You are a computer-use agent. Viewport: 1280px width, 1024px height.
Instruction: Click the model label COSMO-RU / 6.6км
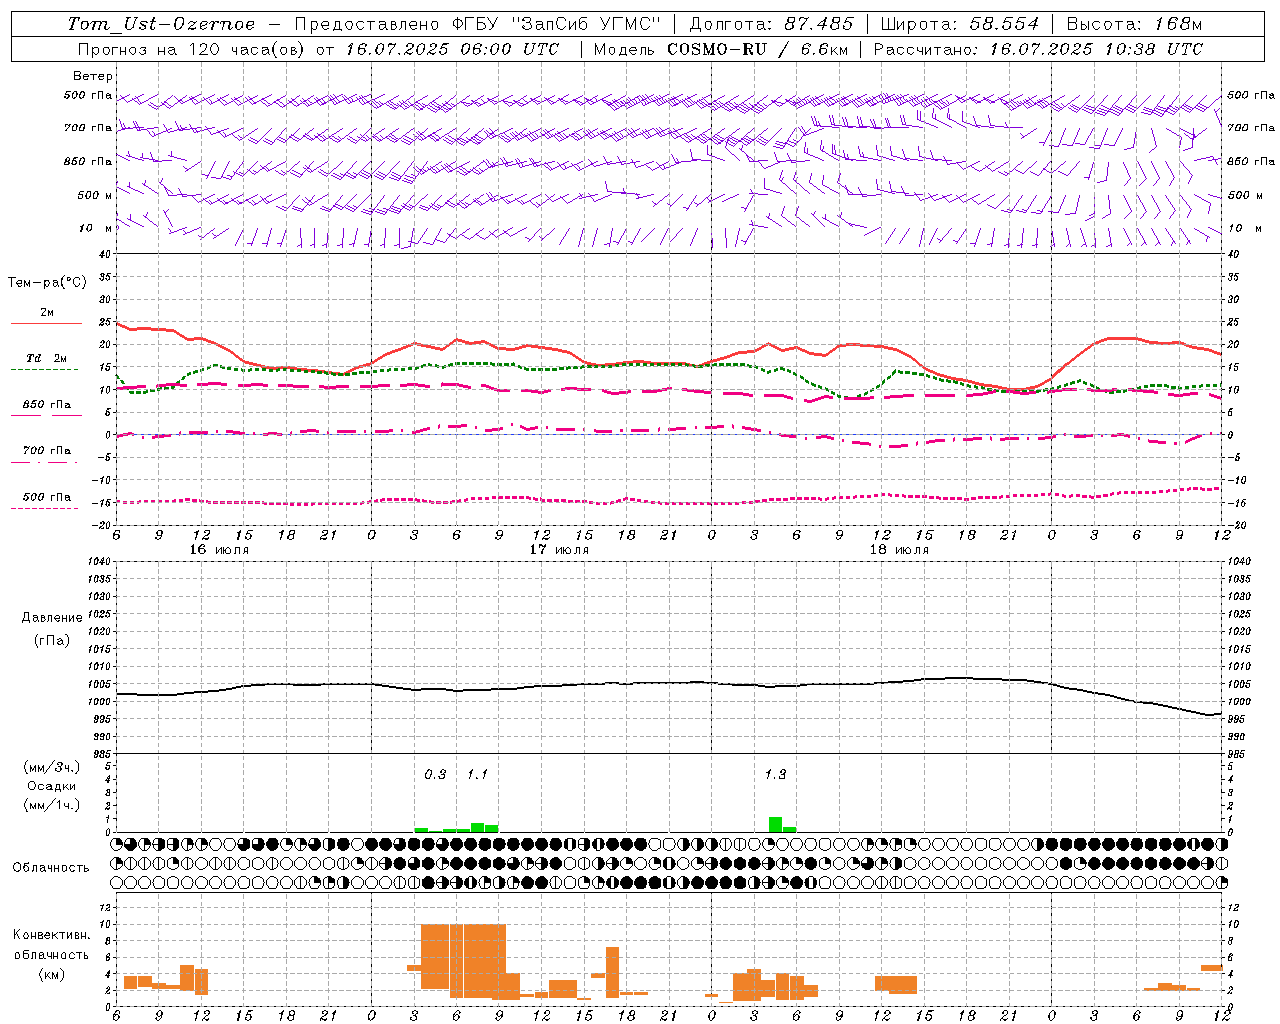(758, 49)
